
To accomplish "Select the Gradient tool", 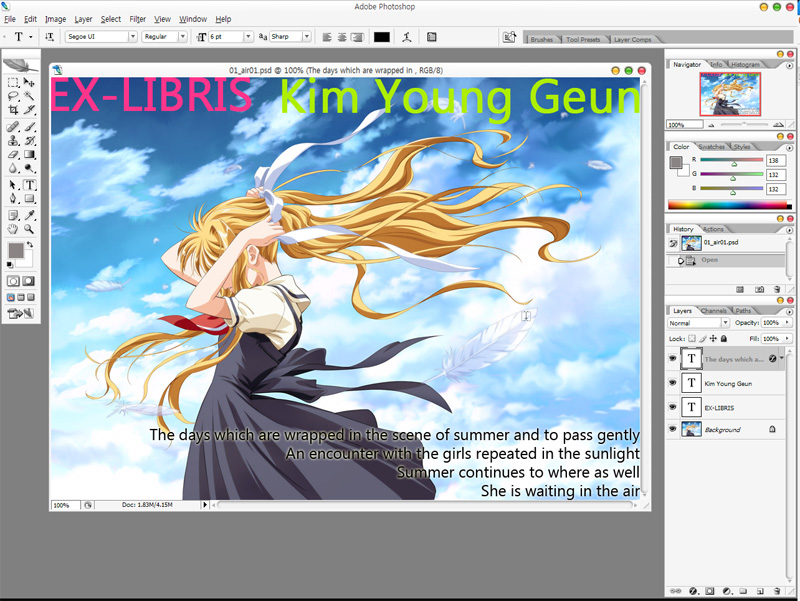I will coord(30,155).
